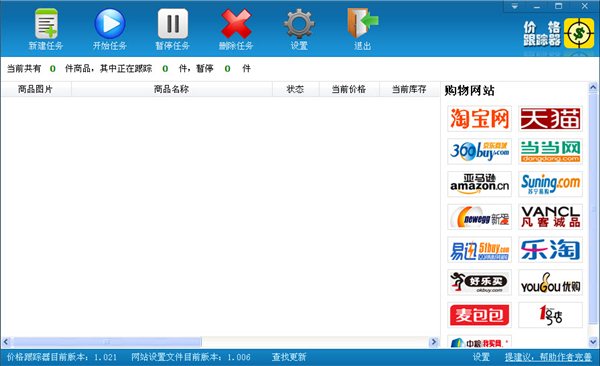Click the site list scroll down arrow
The image size is (600, 366).
click(x=593, y=342)
